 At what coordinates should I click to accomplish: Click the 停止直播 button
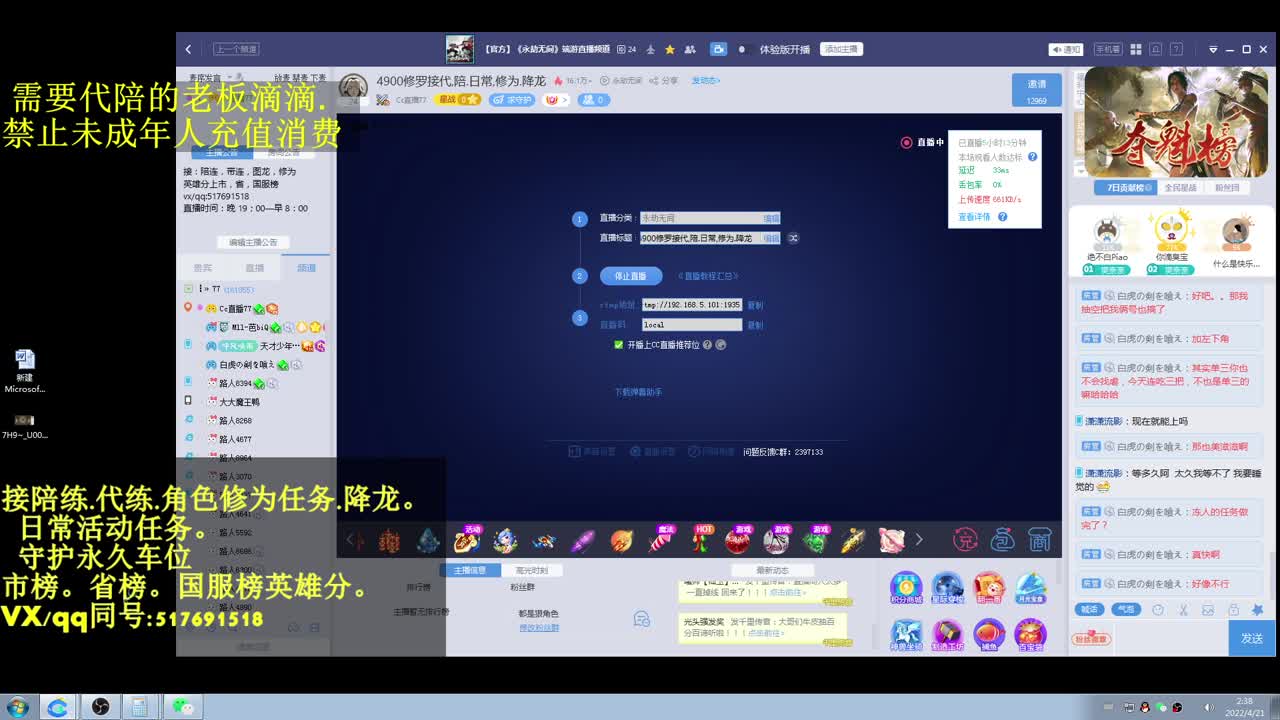(x=631, y=276)
